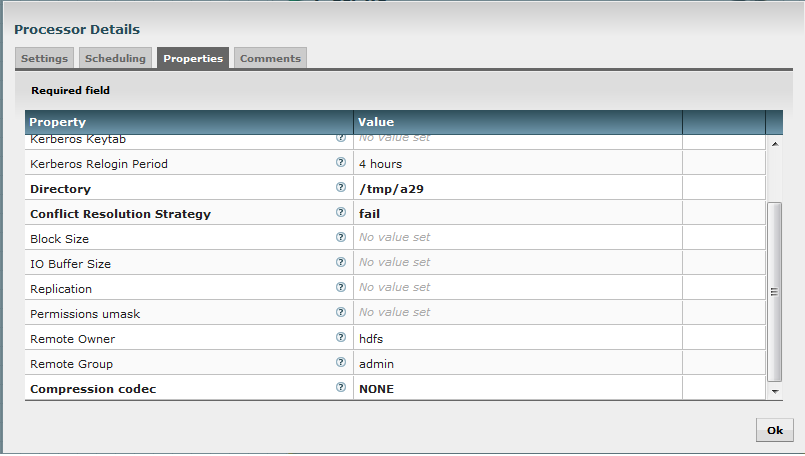805x456 pixels.
Task: Switch to the Settings tab
Action: coord(44,58)
